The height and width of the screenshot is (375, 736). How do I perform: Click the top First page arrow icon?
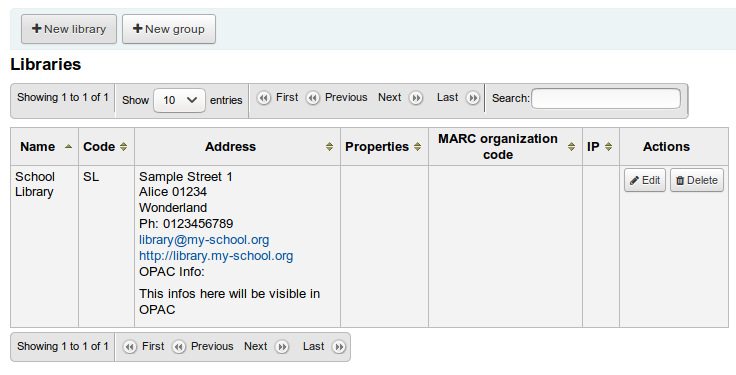pyautogui.click(x=264, y=98)
